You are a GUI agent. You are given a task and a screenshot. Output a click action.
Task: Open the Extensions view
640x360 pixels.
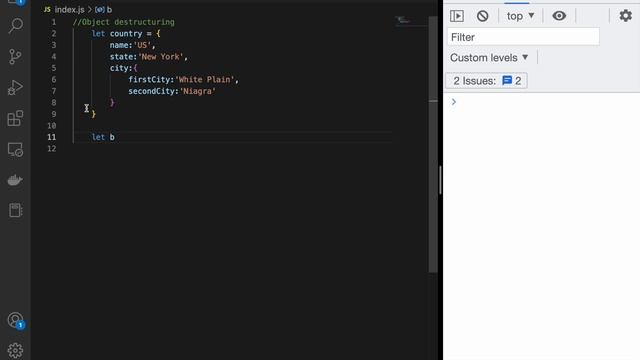coord(15,118)
